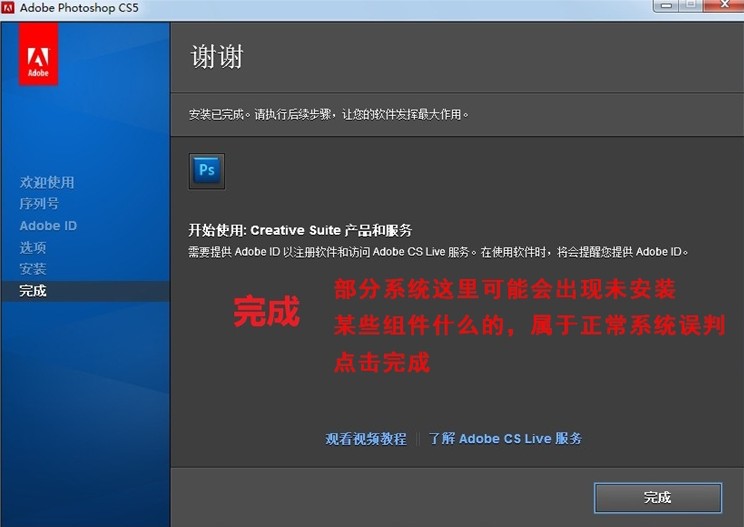Select the 欢迎使用 step in the sidebar
This screenshot has width=744, height=527.
pyautogui.click(x=47, y=182)
